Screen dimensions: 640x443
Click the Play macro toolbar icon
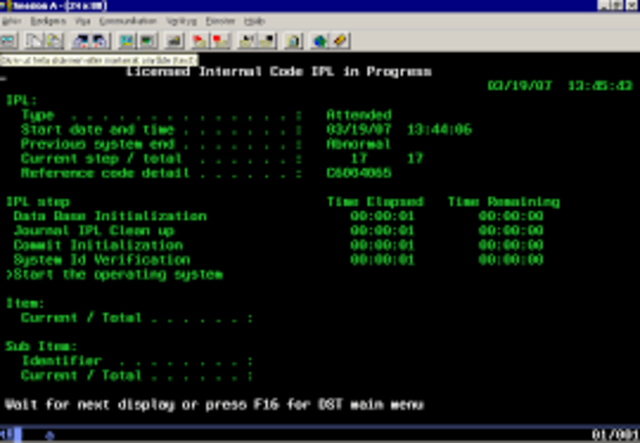247,41
